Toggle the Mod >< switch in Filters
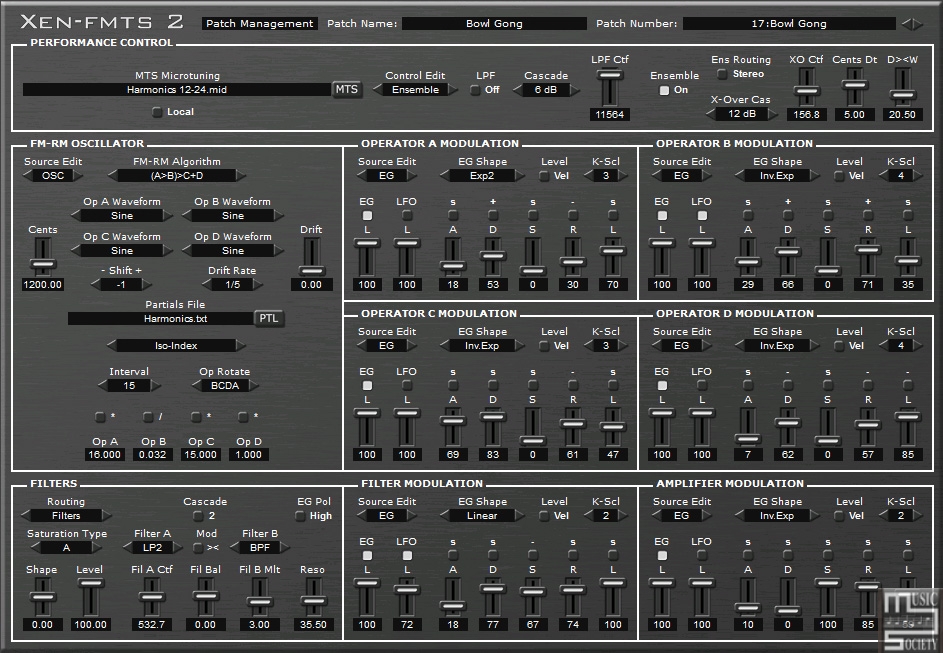 pyautogui.click(x=198, y=548)
